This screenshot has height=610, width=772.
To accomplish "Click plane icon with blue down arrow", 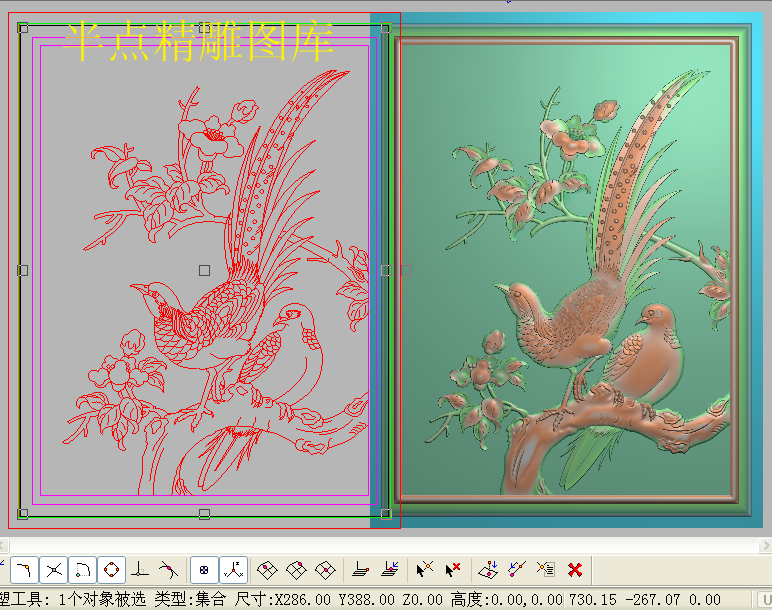I will coord(488,571).
